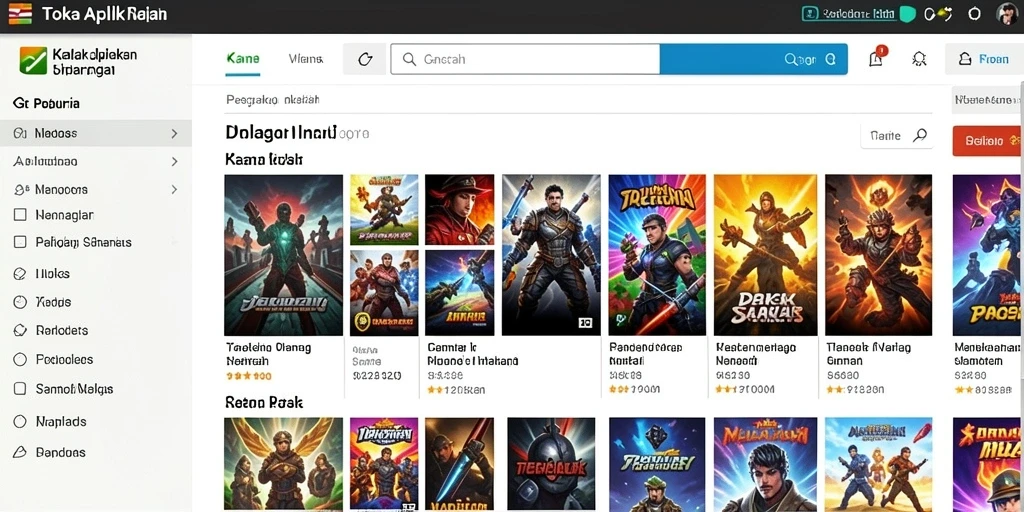Screen dimensions: 1024x512
Task: Check the Pelidaju Sinanais checkbox
Action: (x=20, y=242)
